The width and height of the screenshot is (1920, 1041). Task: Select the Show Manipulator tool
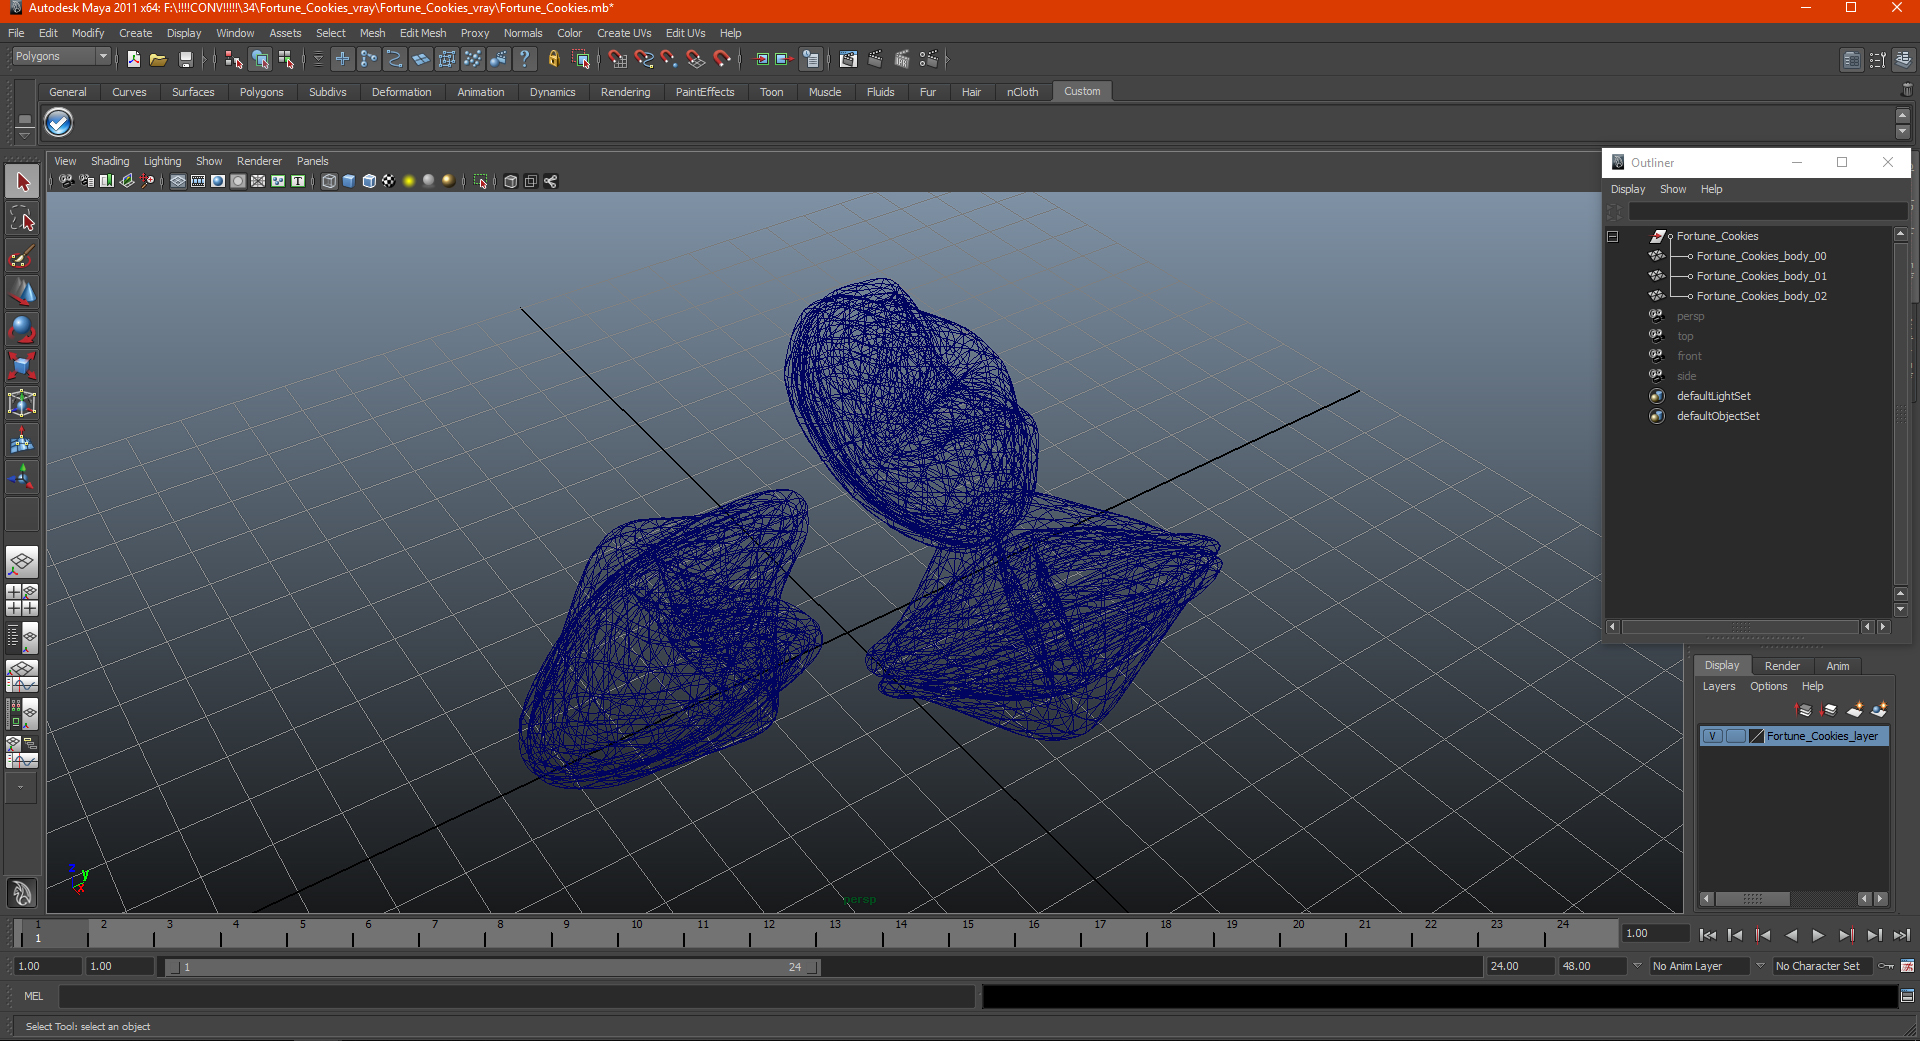coord(22,477)
